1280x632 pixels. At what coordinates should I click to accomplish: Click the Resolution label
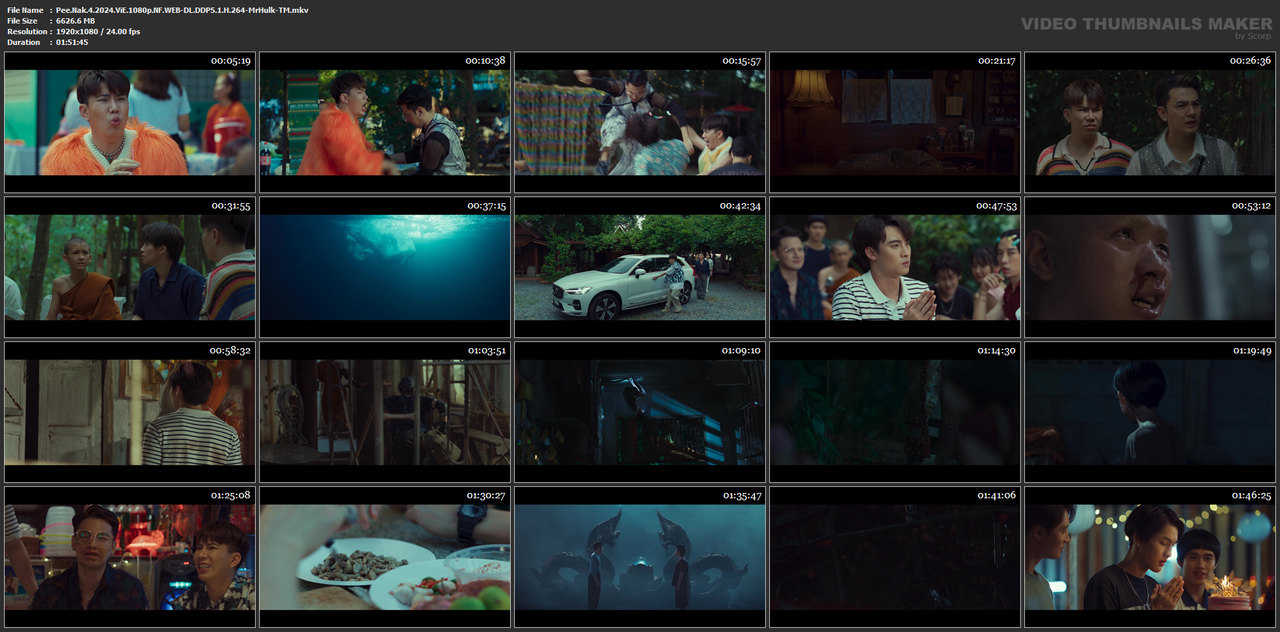[25, 32]
